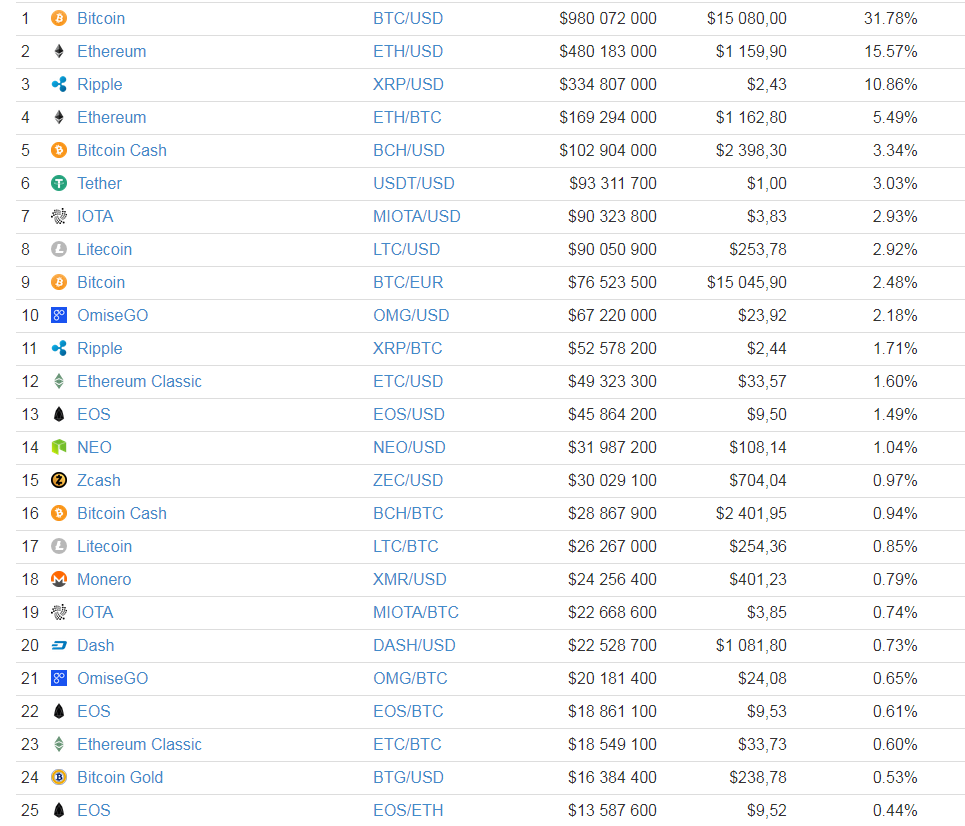Click the Zcash icon in row 15
Screen dimensions: 965x826
pos(59,480)
